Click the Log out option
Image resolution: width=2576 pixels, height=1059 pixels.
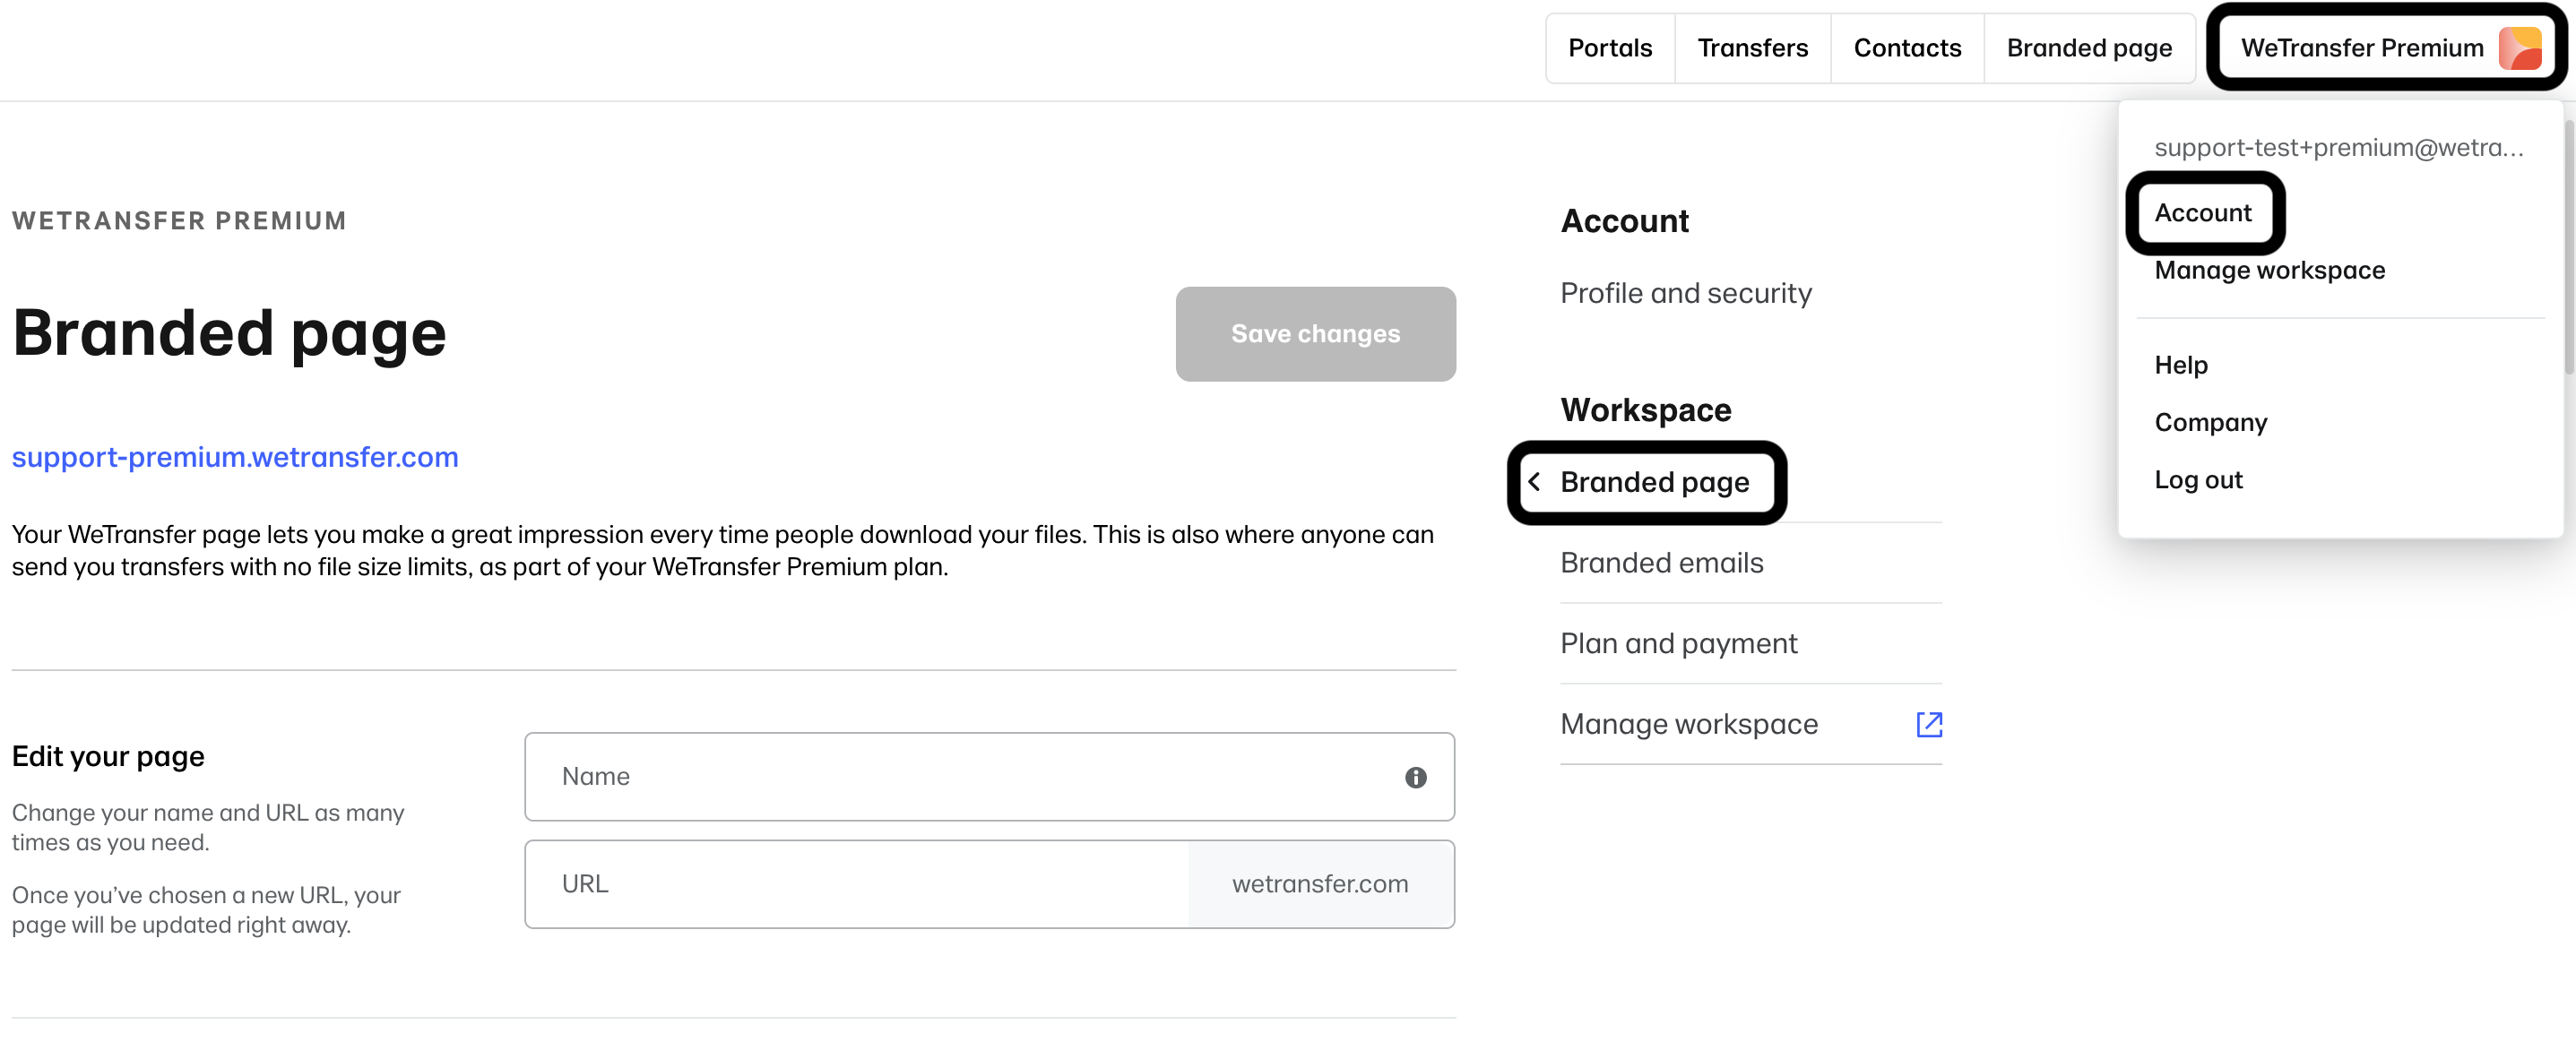(2203, 478)
